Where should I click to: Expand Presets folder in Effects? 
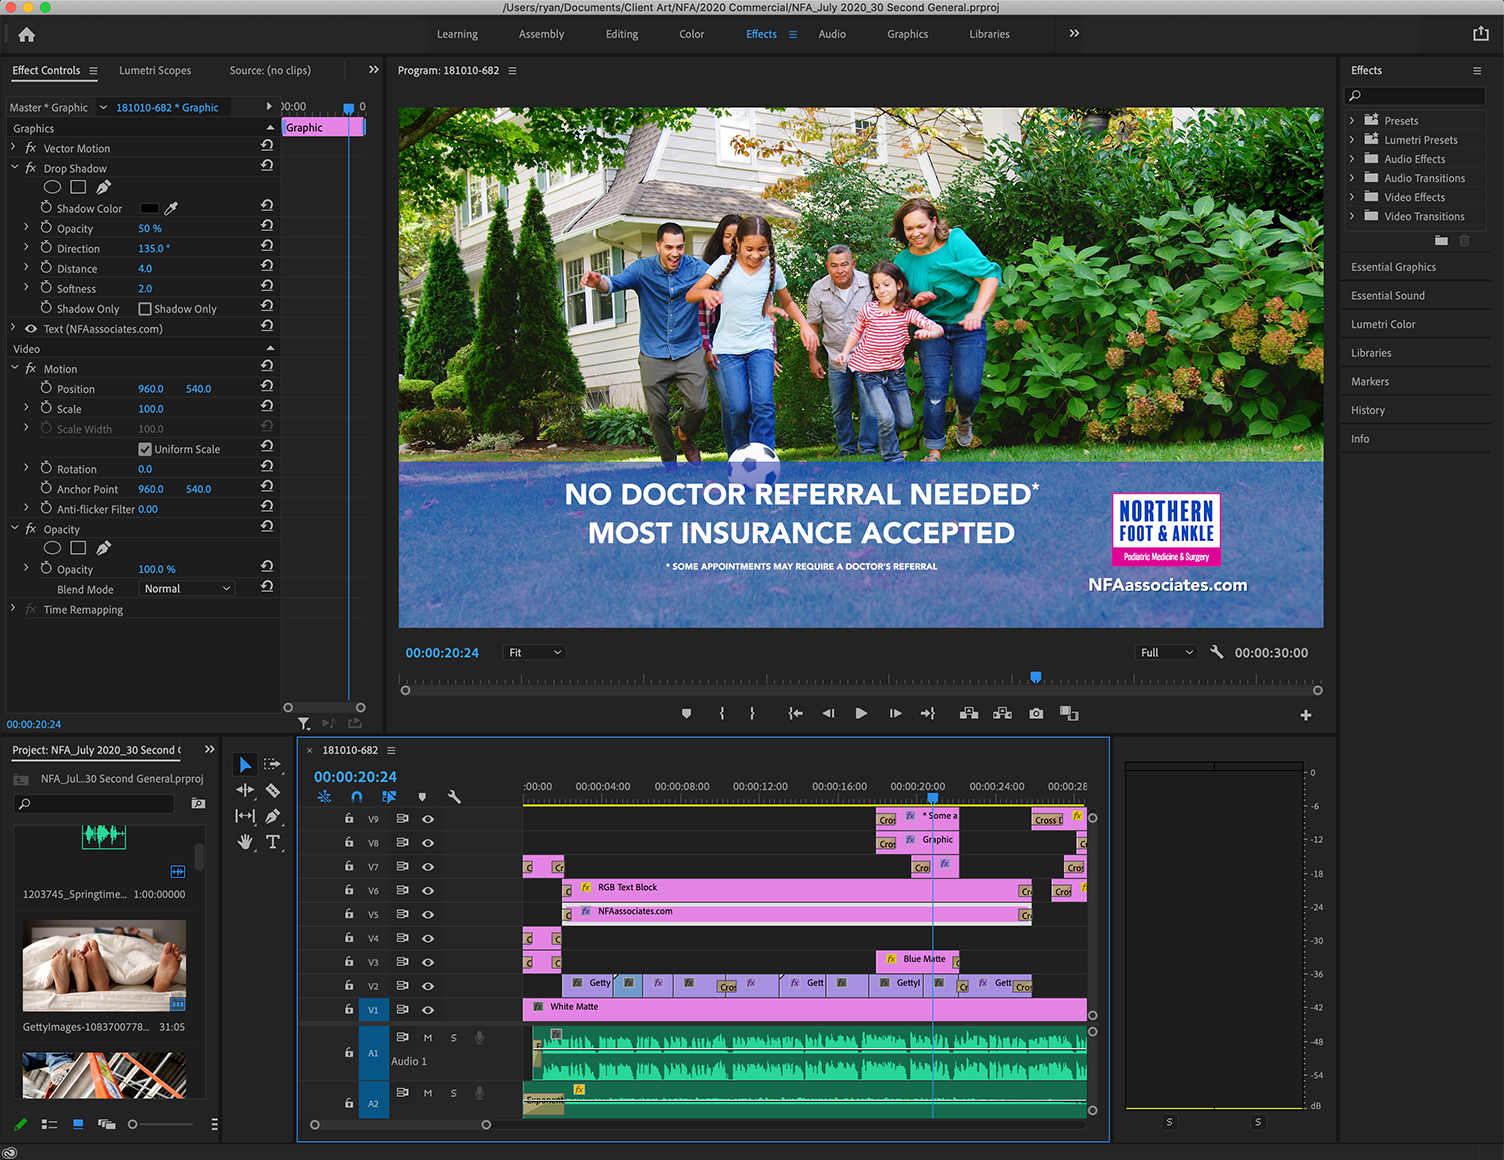pyautogui.click(x=1353, y=120)
